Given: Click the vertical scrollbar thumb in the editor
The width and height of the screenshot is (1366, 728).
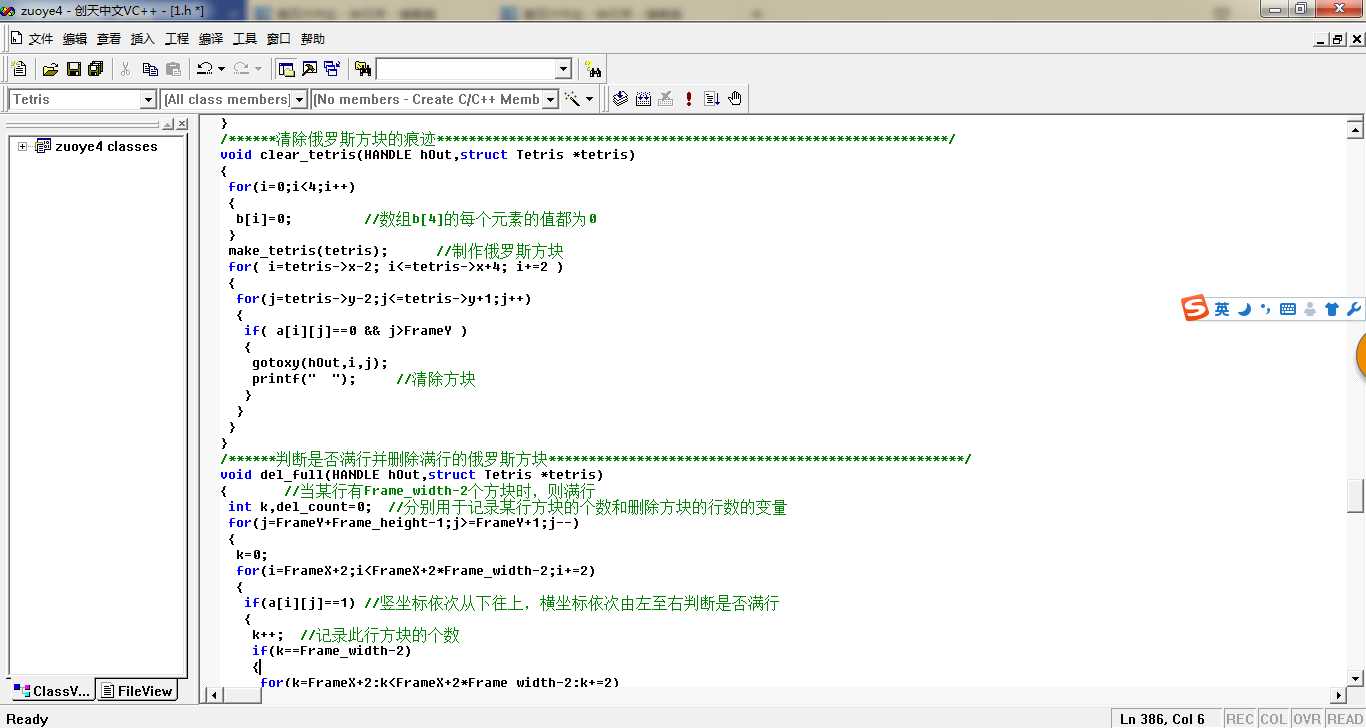Looking at the screenshot, I should point(1355,495).
